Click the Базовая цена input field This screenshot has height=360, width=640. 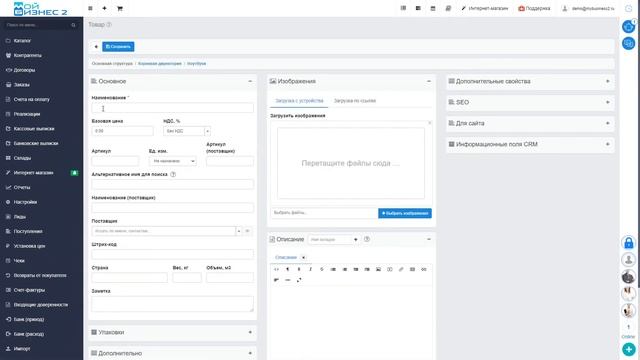122,131
